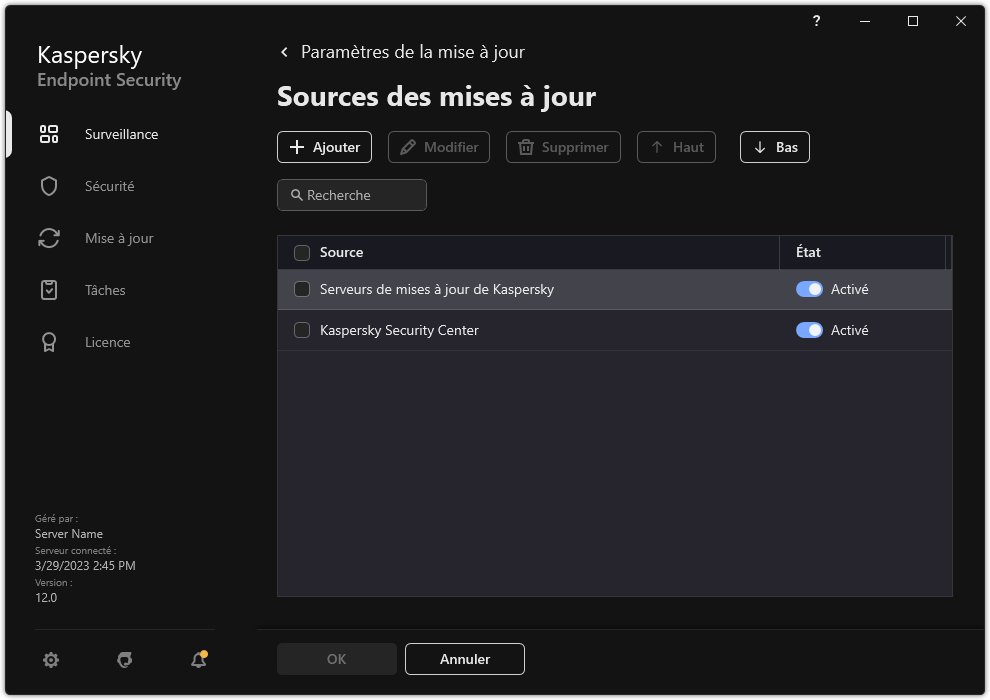Image resolution: width=990 pixels, height=700 pixels.
Task: Go back via the Paramètres chevron
Action: point(283,52)
